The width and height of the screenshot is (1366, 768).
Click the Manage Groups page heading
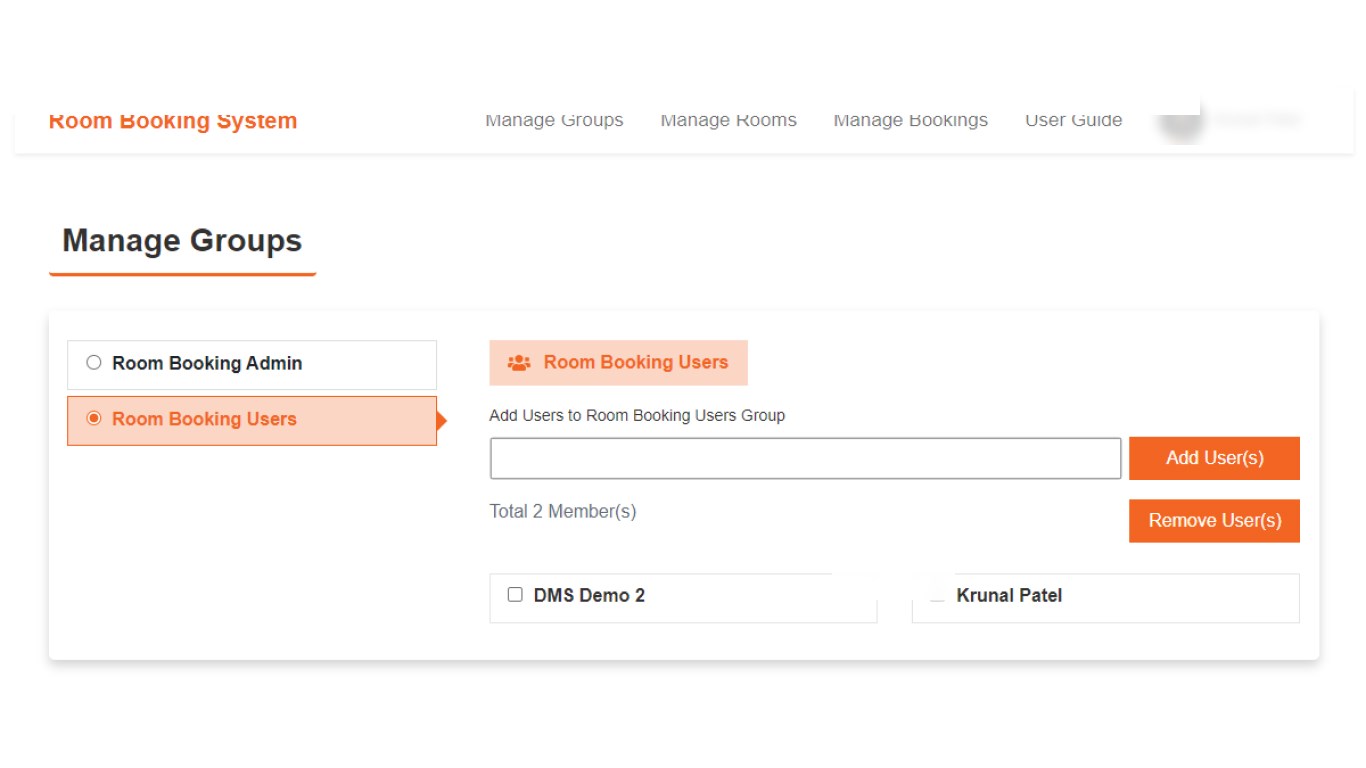182,241
